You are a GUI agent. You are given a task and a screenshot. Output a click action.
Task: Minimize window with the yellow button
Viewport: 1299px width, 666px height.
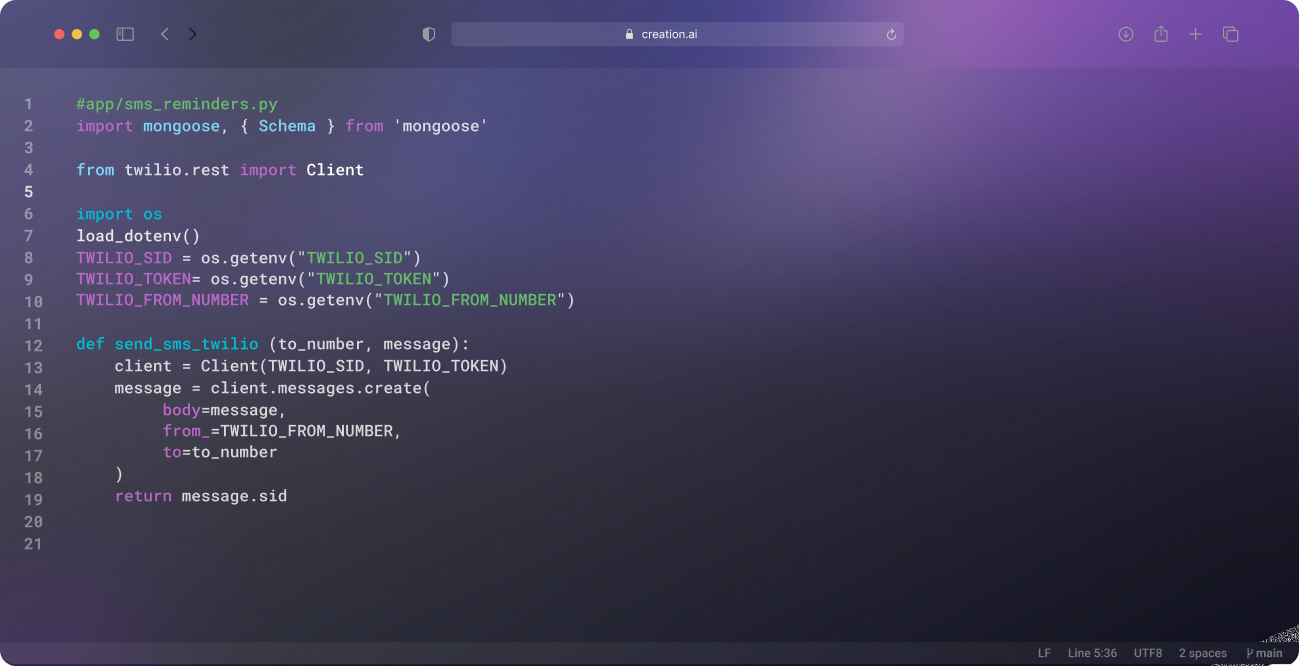(77, 34)
